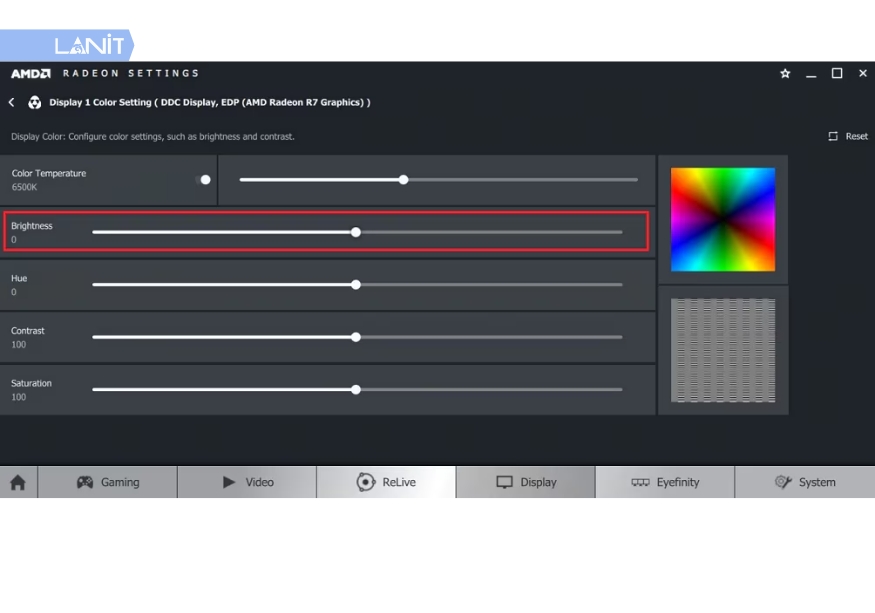Reset the display color settings

(x=848, y=136)
